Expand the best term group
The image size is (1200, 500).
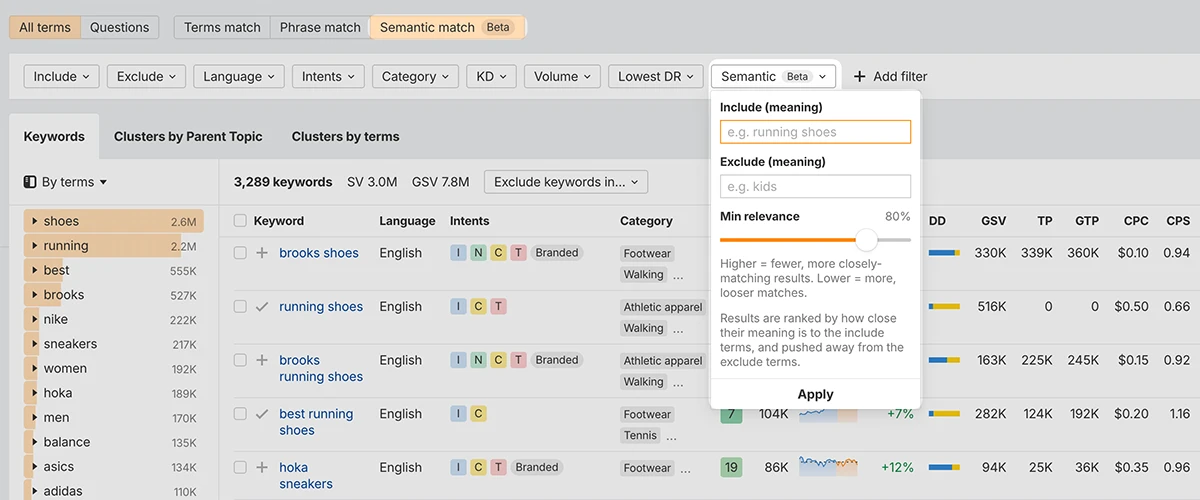click(x=35, y=270)
